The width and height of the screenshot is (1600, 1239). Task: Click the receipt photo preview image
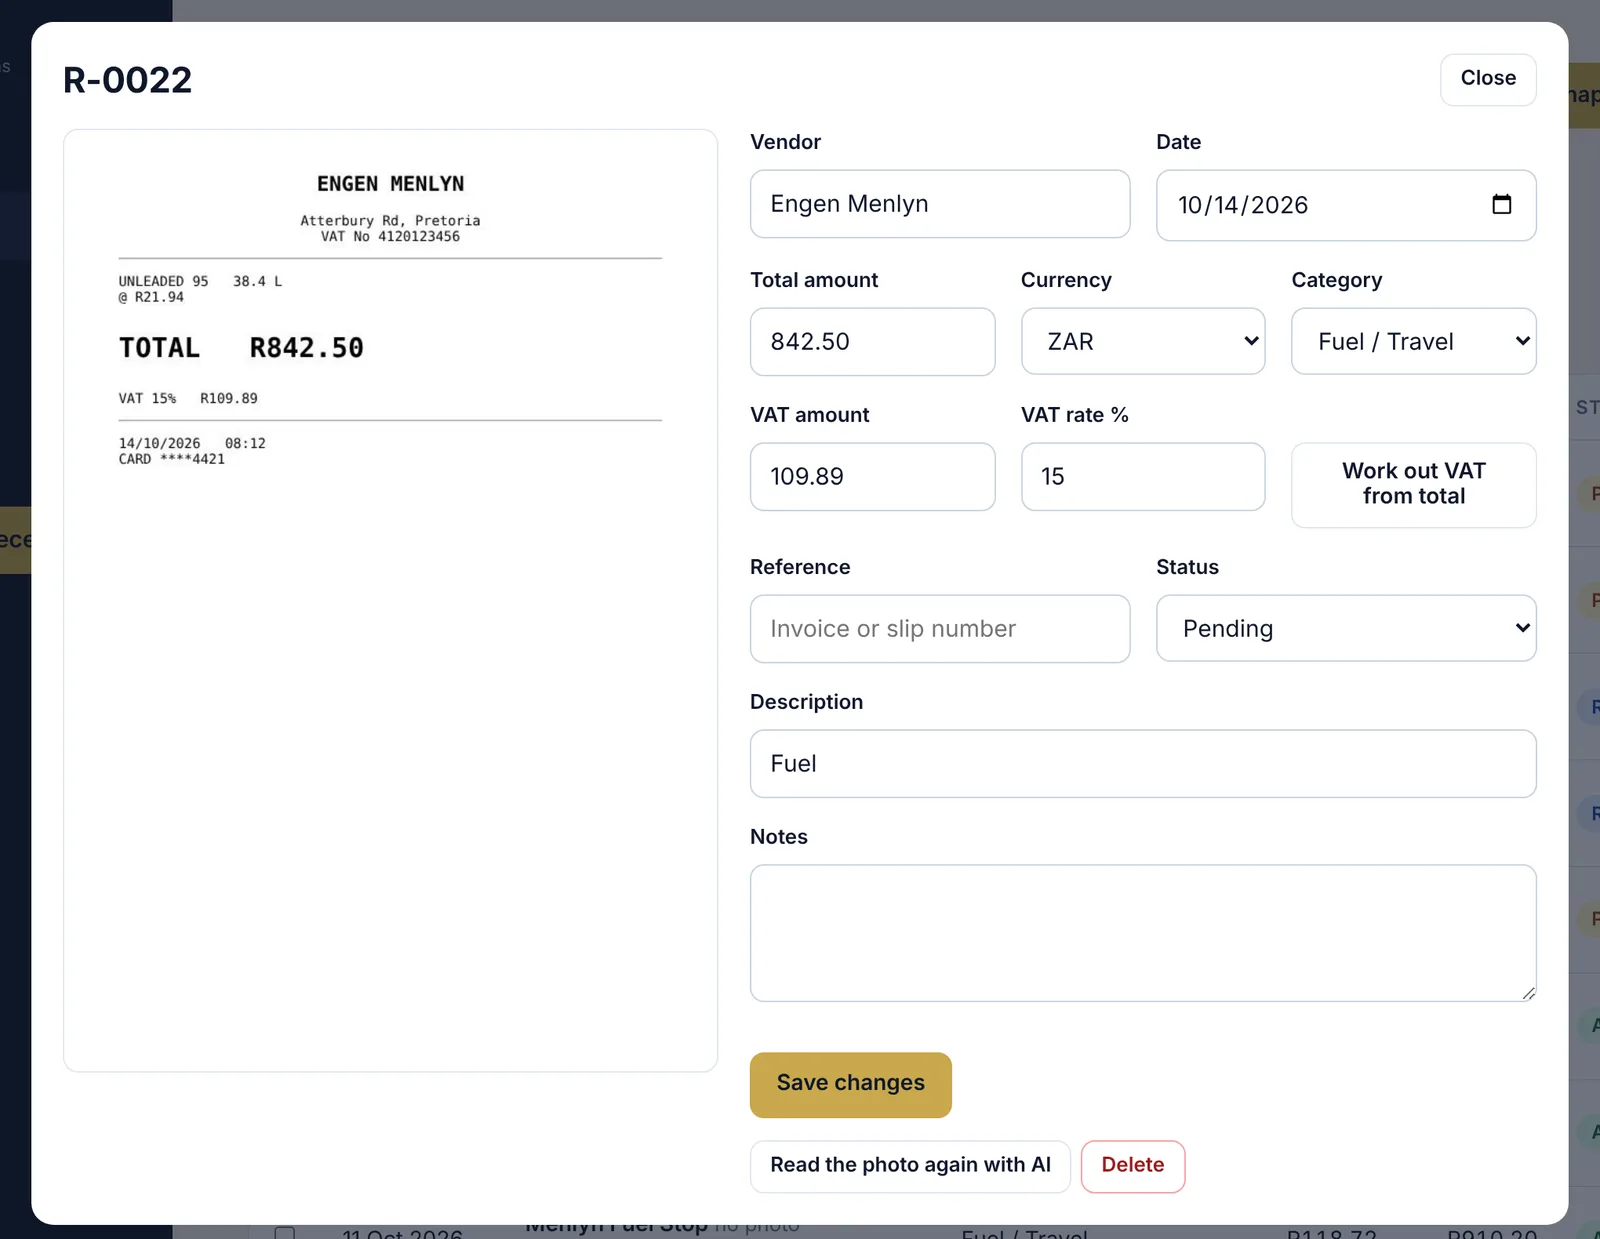(390, 600)
